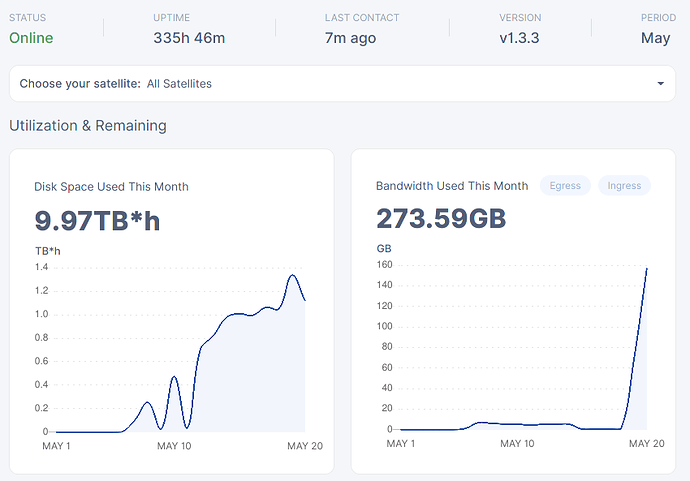Click MAY 10 label on disk space chart

pyautogui.click(x=174, y=446)
